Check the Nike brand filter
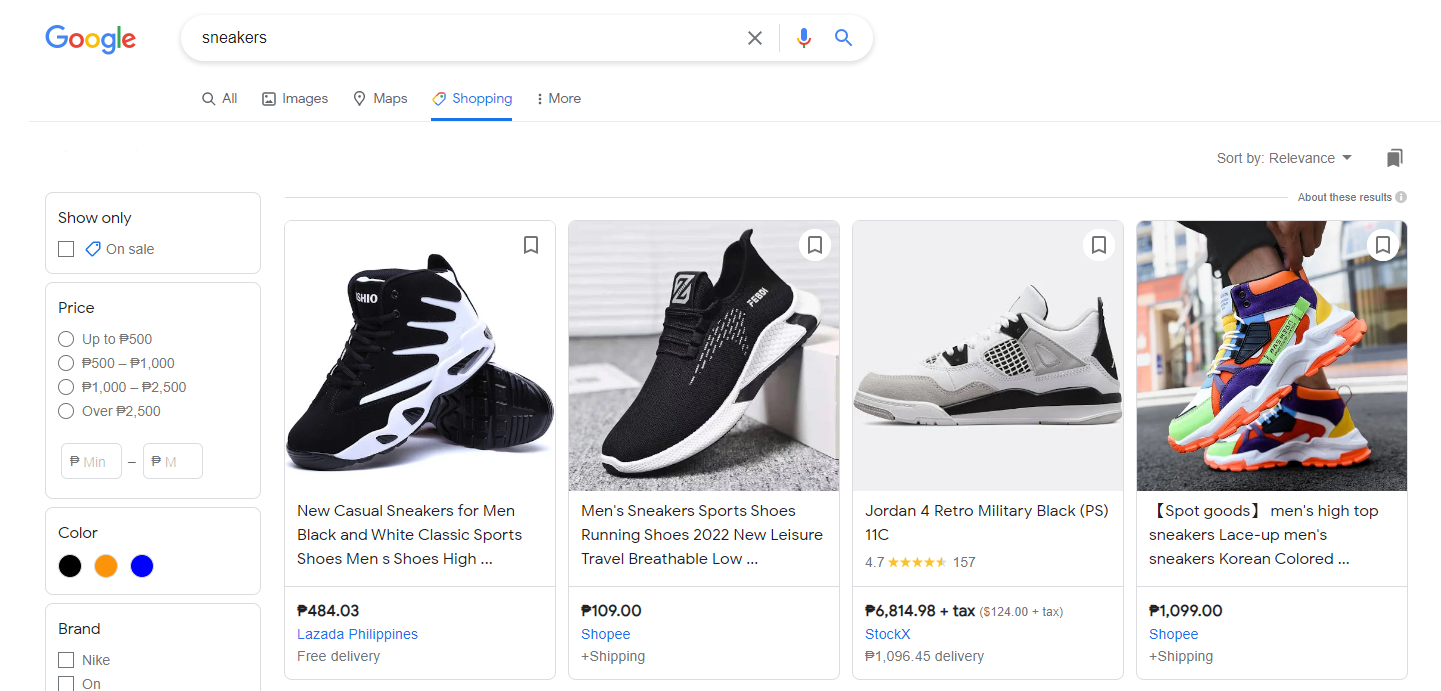Viewport: 1441px width, 691px height. (66, 659)
